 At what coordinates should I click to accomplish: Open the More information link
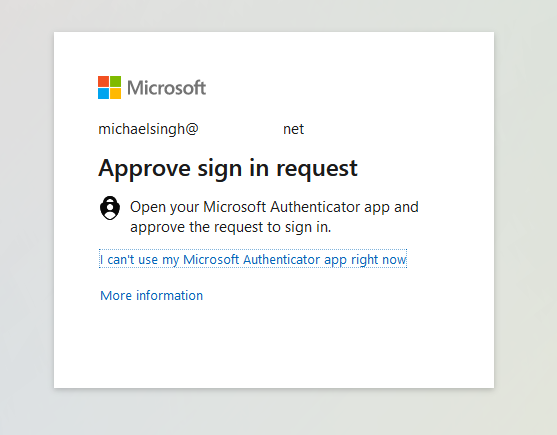pos(151,295)
